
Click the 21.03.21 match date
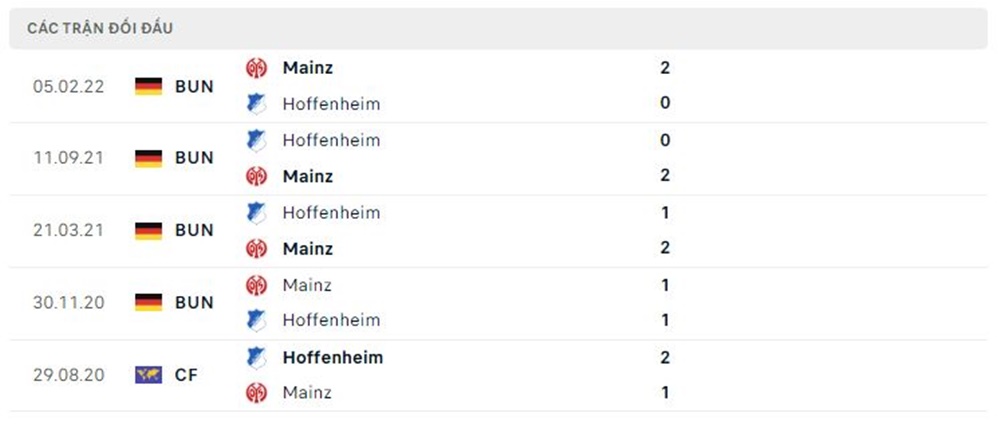(68, 230)
